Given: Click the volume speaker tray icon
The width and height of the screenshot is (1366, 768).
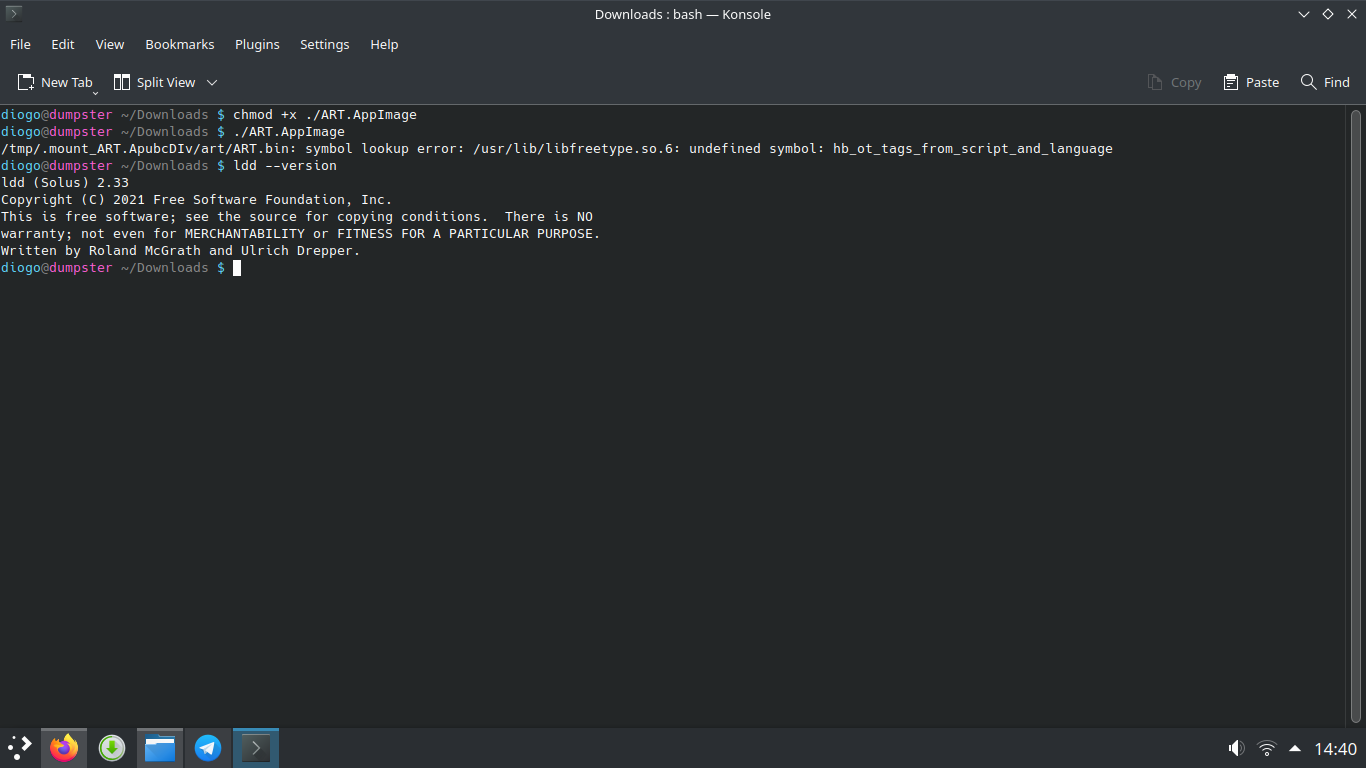Looking at the screenshot, I should tap(1237, 748).
